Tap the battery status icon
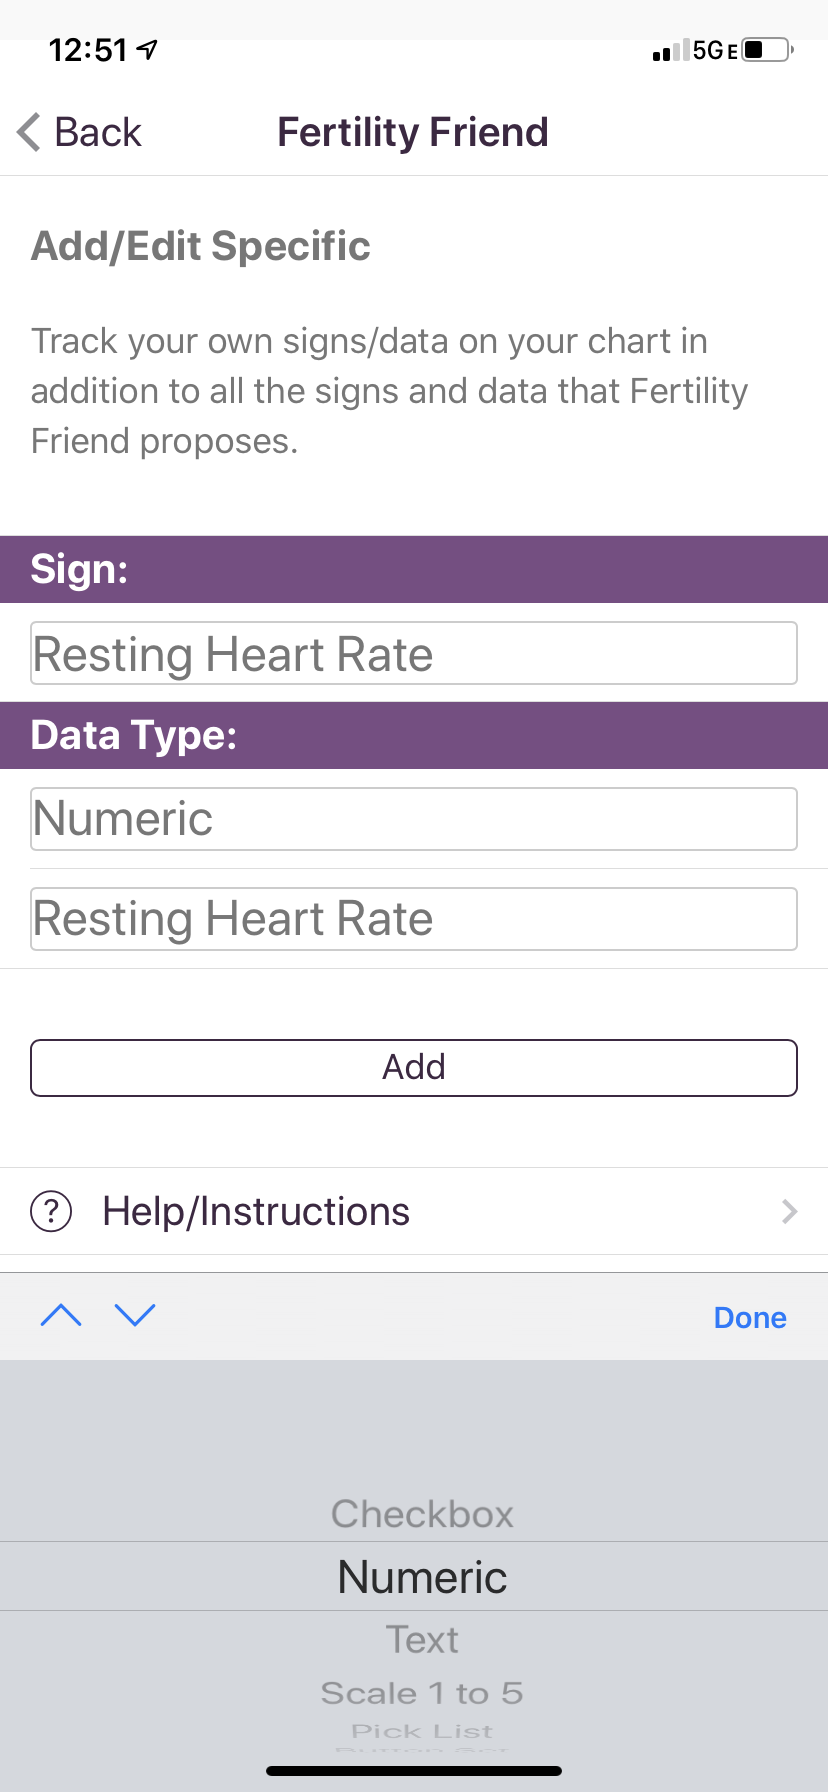The width and height of the screenshot is (828, 1792). coord(768,50)
